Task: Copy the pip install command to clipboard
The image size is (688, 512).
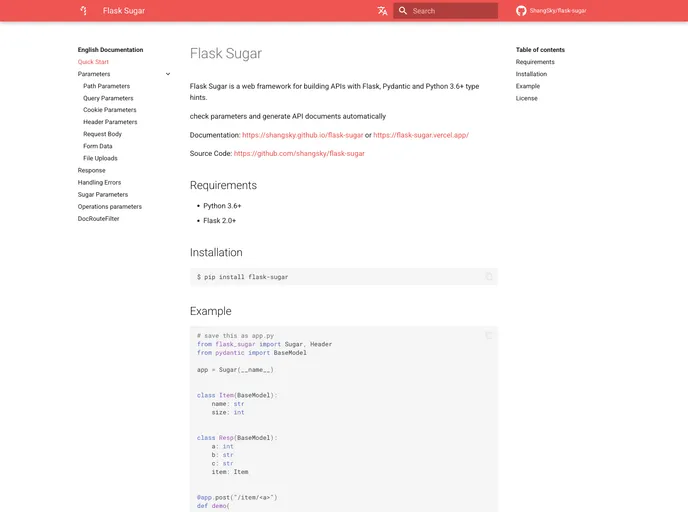Action: click(489, 277)
